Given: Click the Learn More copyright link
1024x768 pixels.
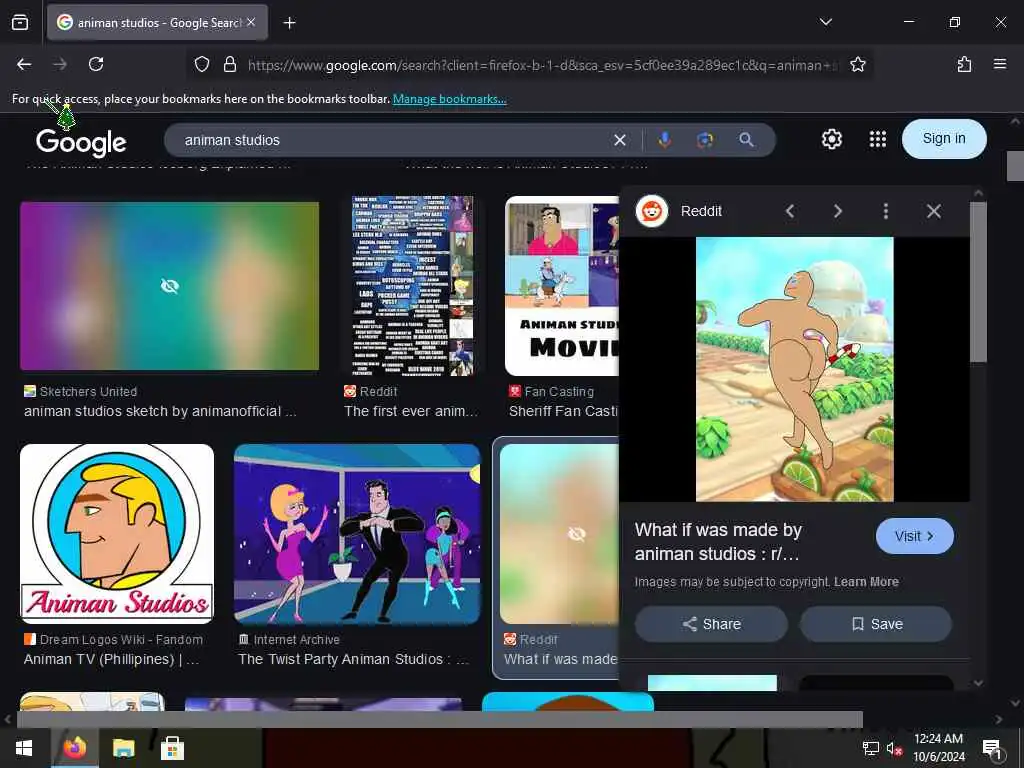Looking at the screenshot, I should point(866,582).
